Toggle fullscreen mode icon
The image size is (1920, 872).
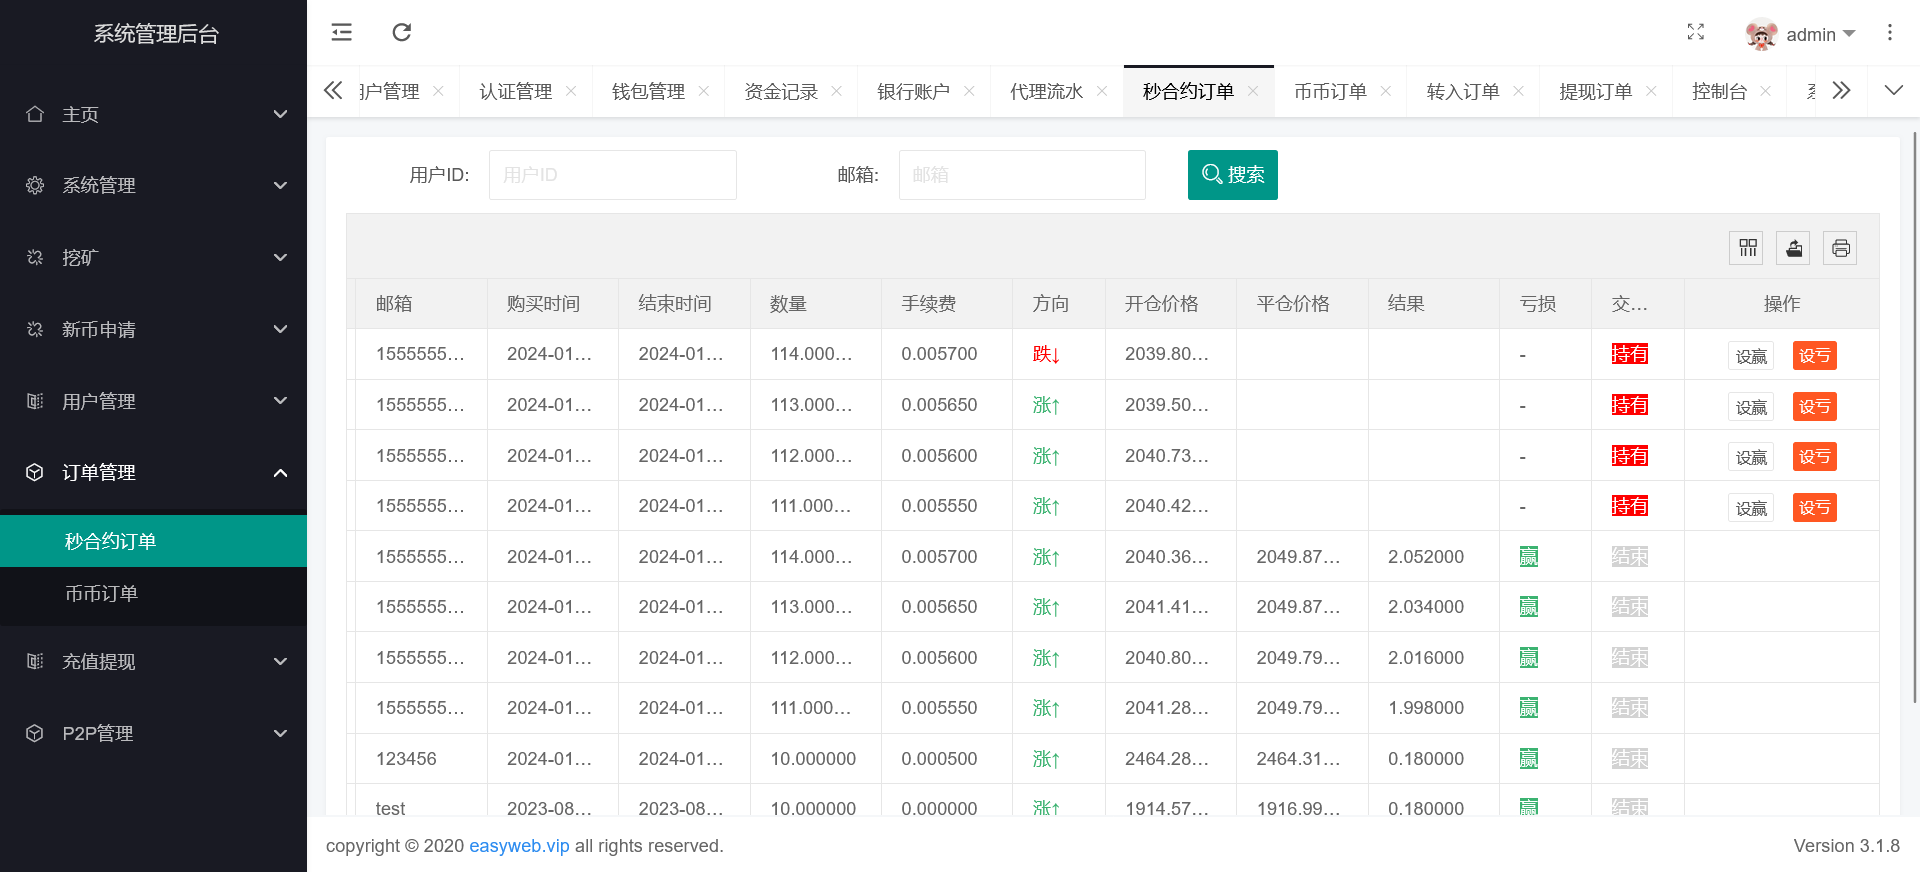pos(1695,32)
